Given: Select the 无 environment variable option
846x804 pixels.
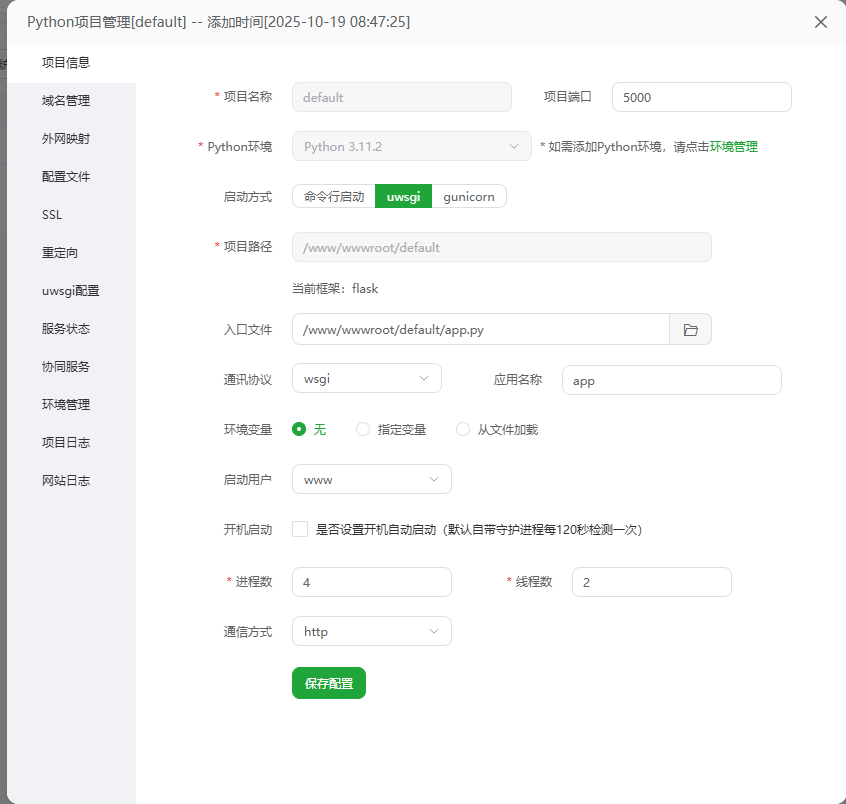Looking at the screenshot, I should pos(299,429).
